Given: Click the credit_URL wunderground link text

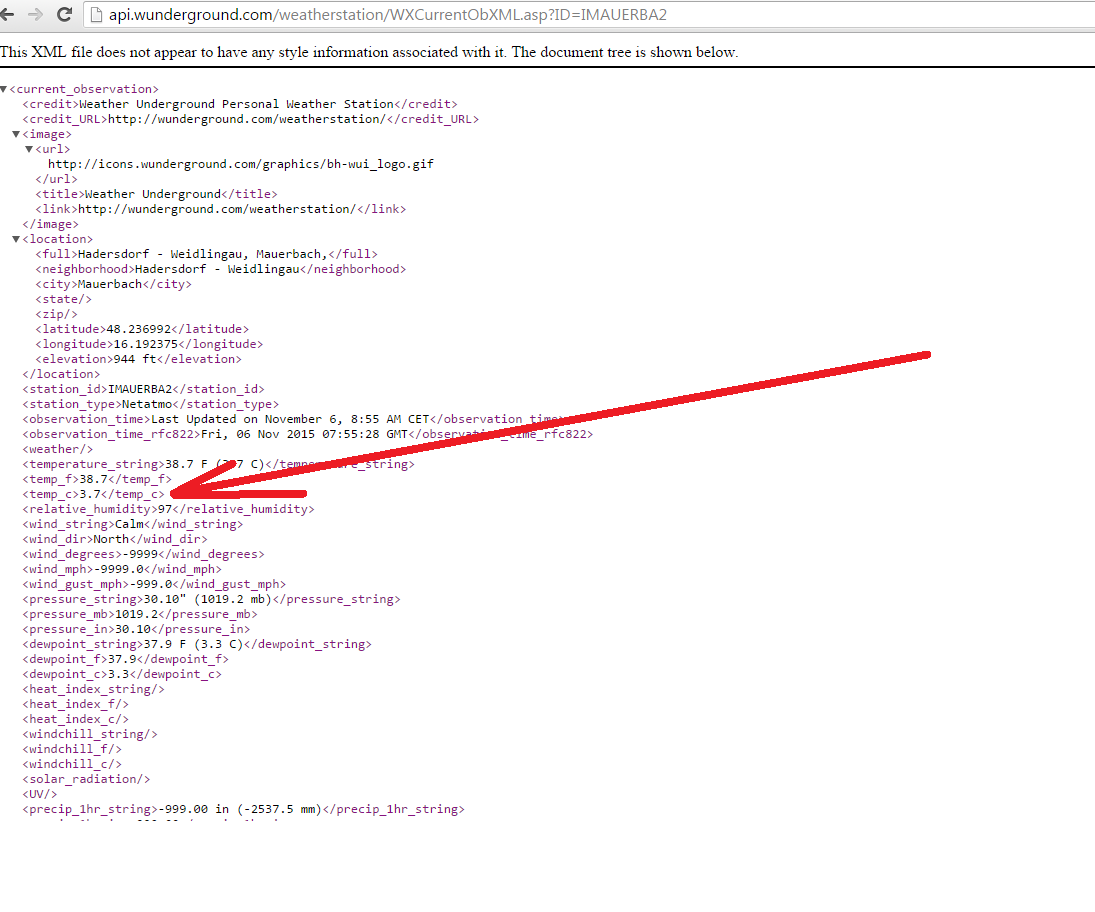Looking at the screenshot, I should [x=247, y=119].
